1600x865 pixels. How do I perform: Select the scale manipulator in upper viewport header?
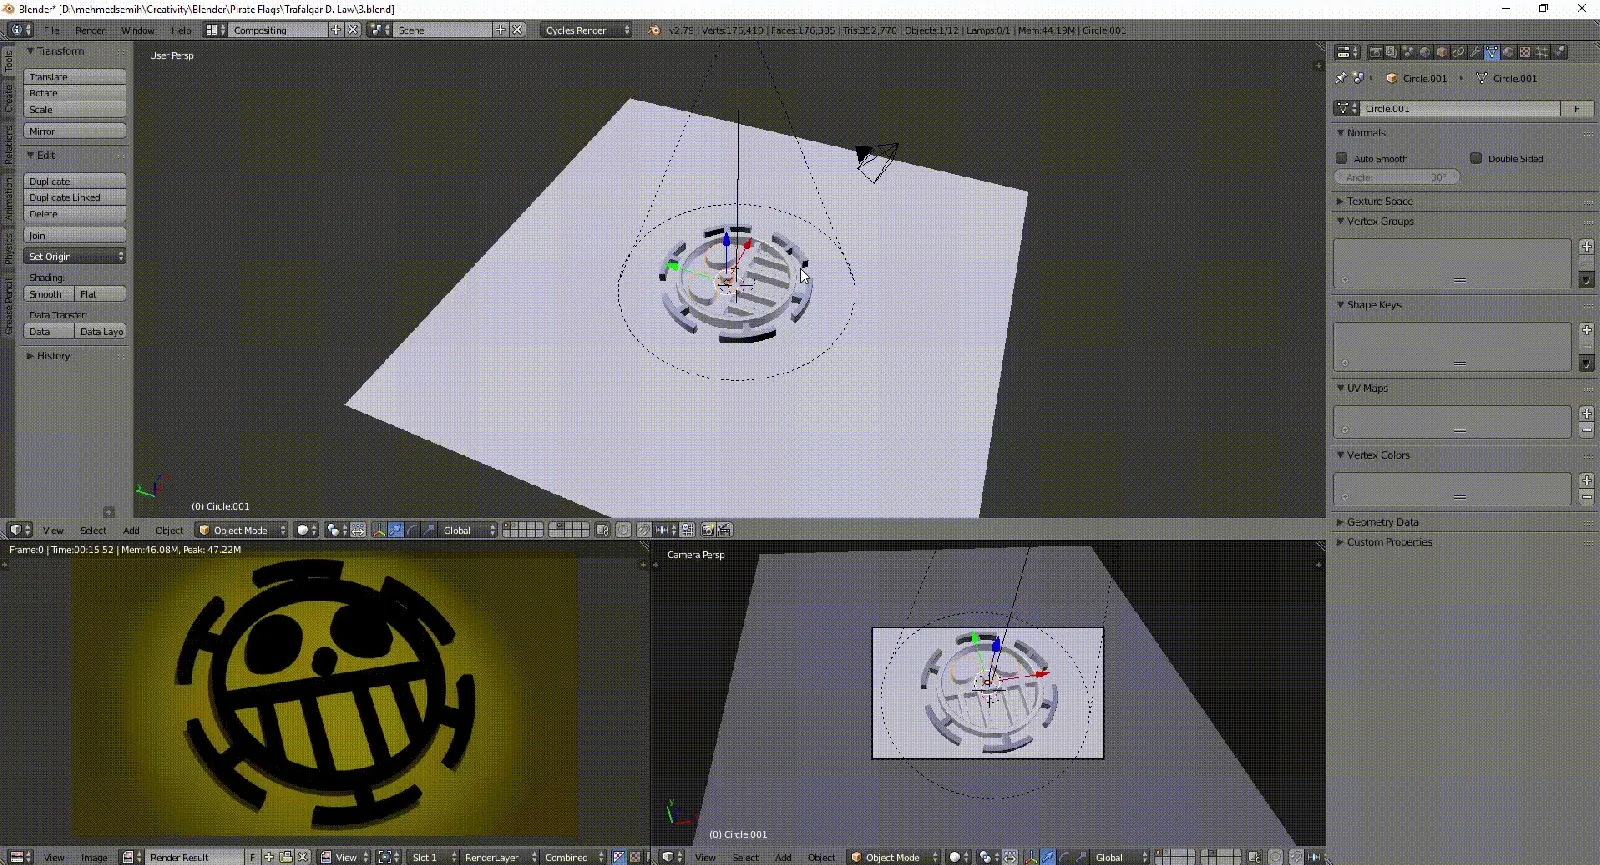tap(430, 530)
